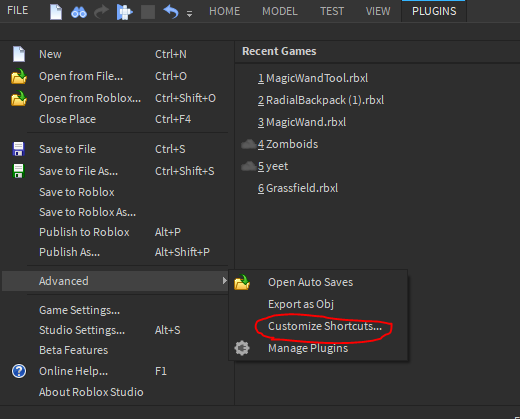Select Open from Roblox menu entry
This screenshot has width=520, height=419.
point(115,98)
